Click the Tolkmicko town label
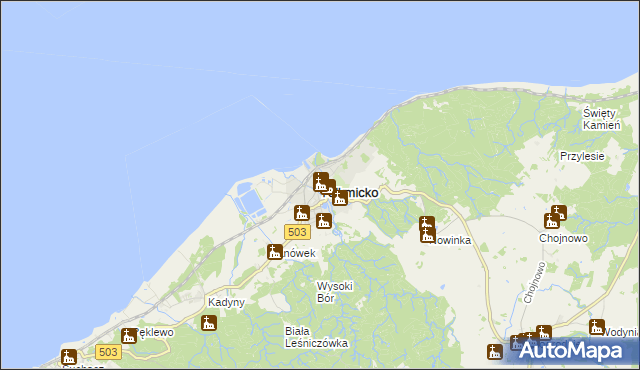 350,193
